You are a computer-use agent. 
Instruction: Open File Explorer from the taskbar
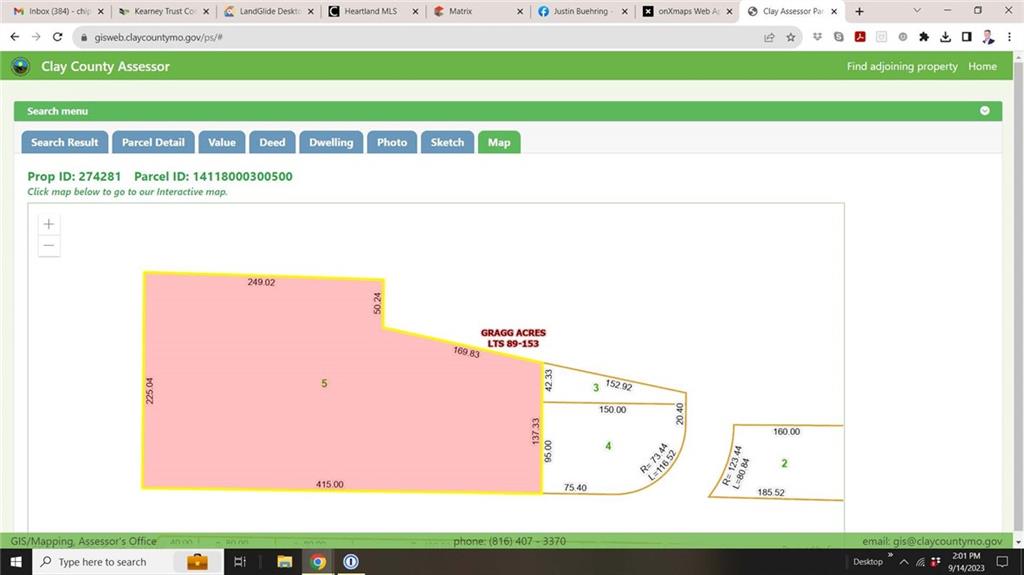coord(284,562)
